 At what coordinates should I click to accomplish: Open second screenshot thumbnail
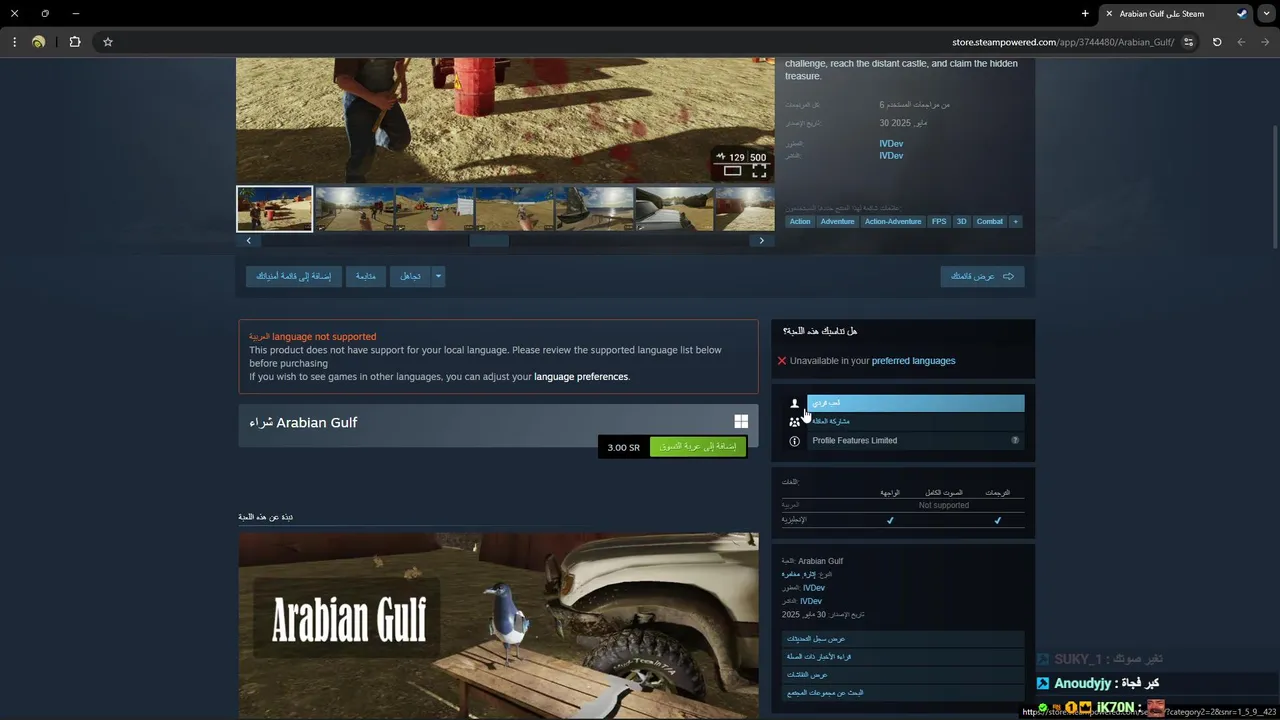click(x=355, y=208)
